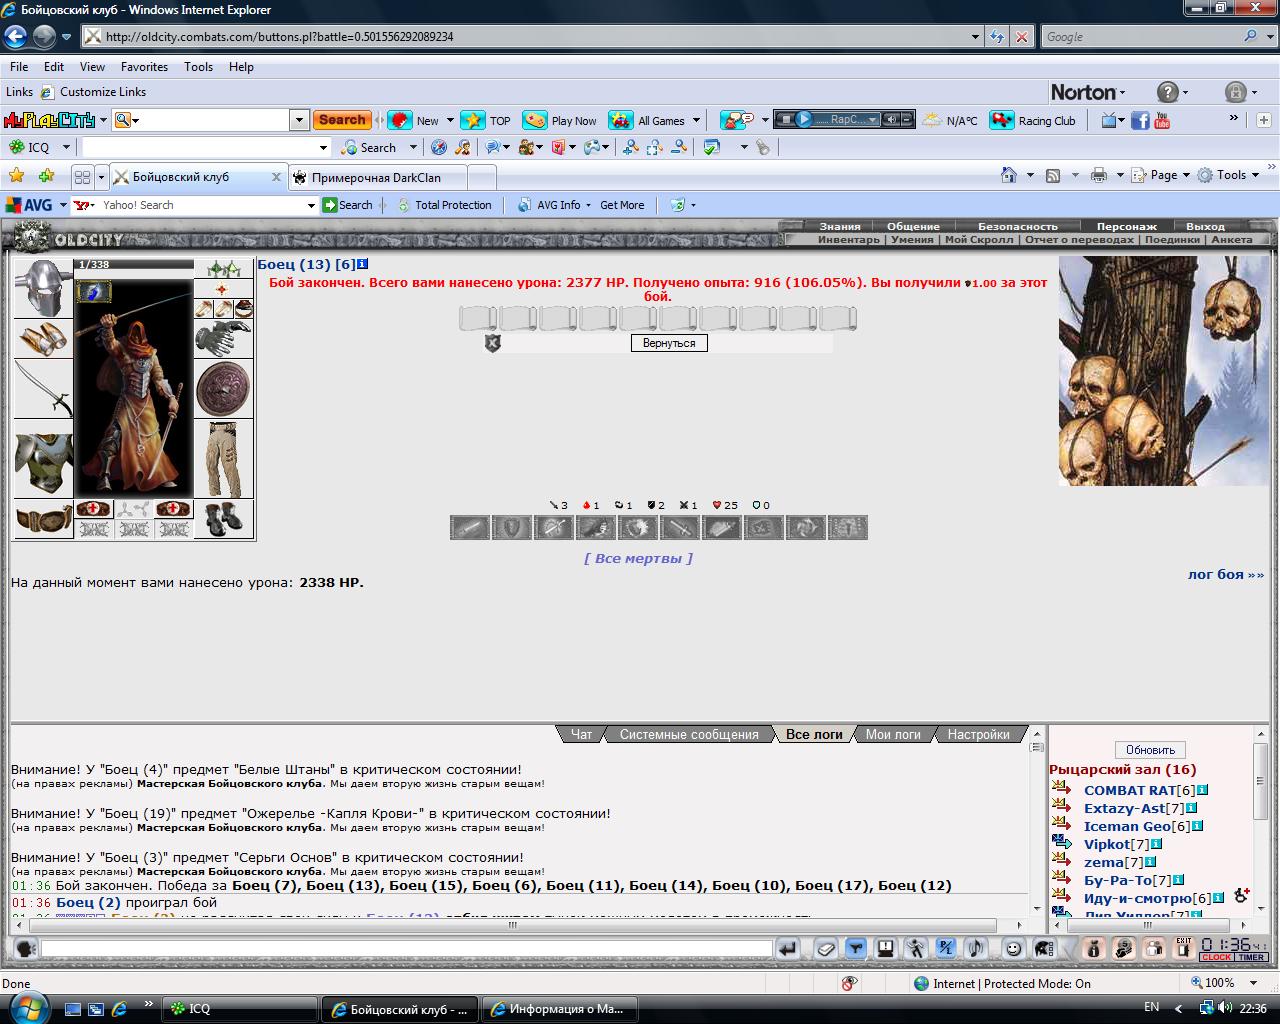
Task: Open the Настройки tab
Action: coord(978,734)
